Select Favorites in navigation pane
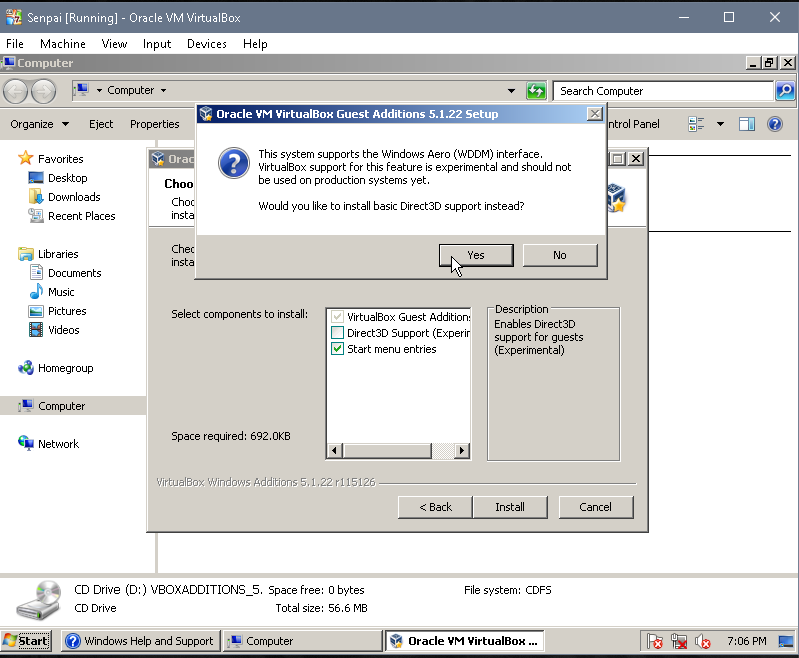 click(51, 159)
